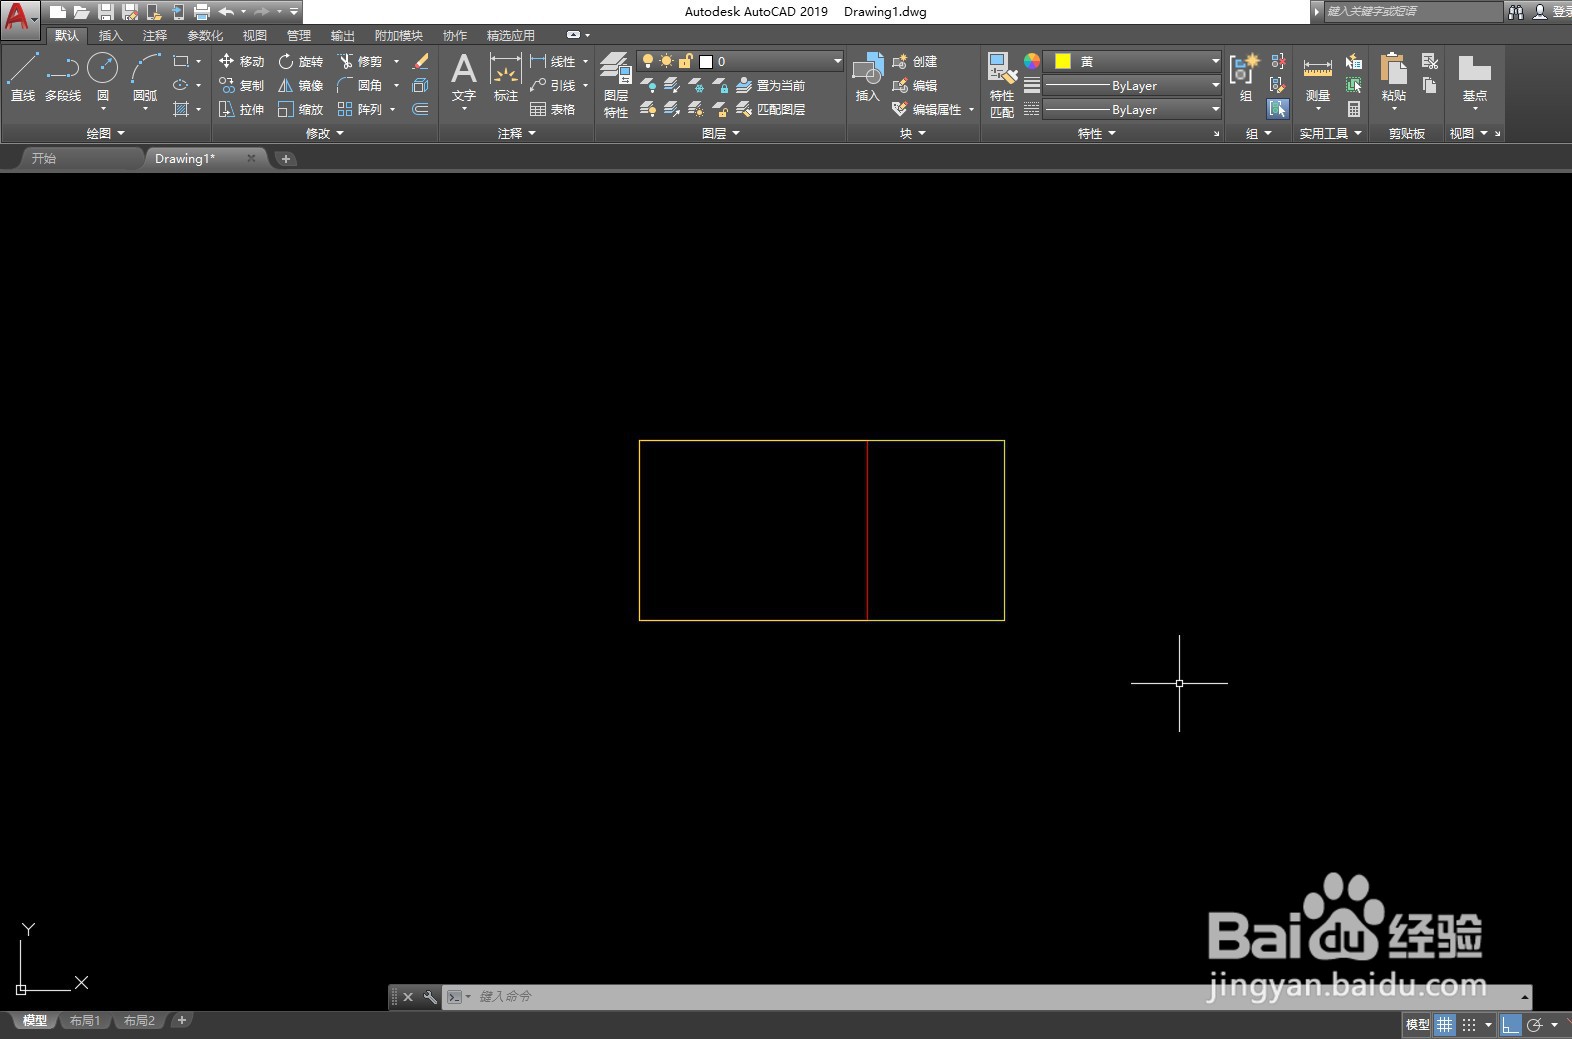Image resolution: width=1572 pixels, height=1039 pixels.
Task: Click the quick calculator icon
Action: [x=1354, y=109]
